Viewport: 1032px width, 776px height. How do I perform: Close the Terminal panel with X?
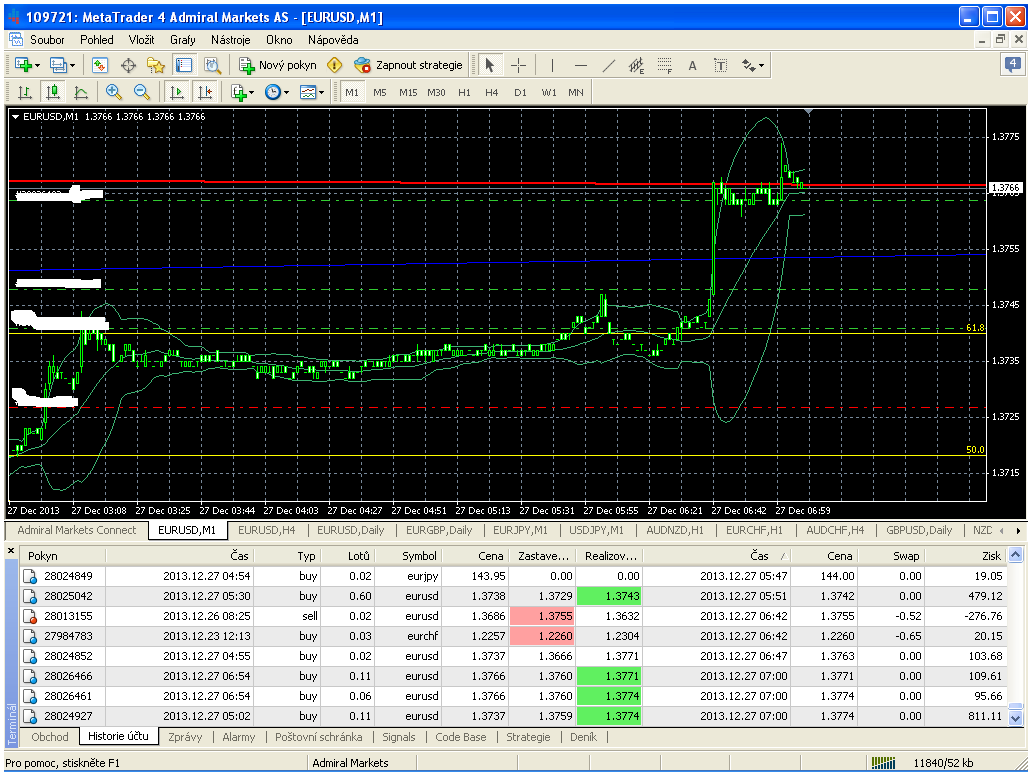click(x=11, y=550)
